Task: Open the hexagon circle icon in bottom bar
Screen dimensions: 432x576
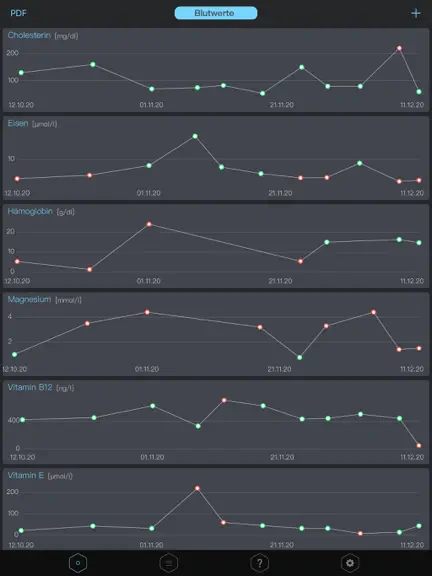Action: click(x=78, y=563)
